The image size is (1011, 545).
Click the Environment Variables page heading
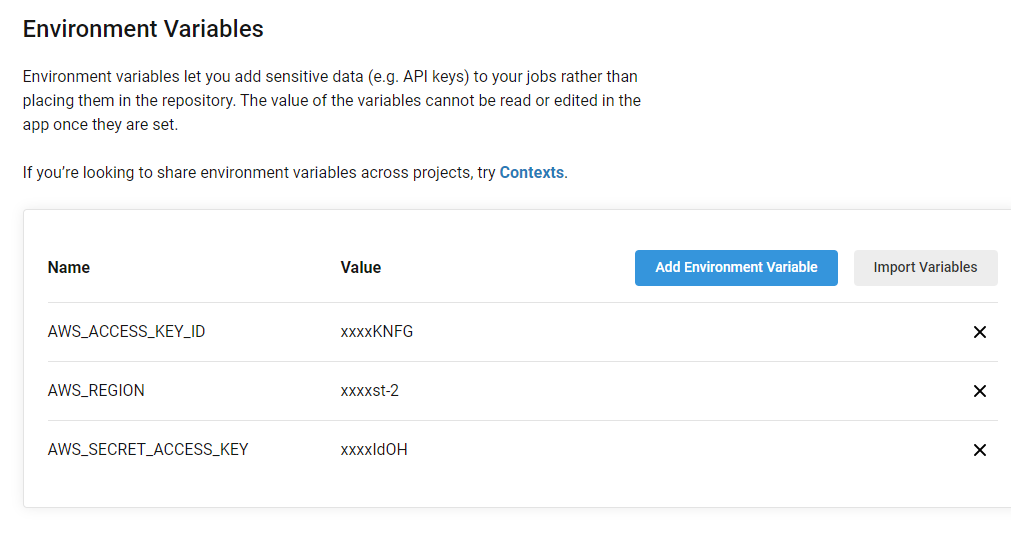click(143, 29)
